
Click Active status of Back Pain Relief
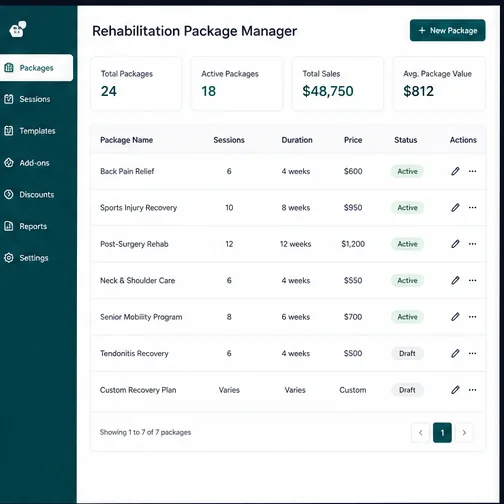tap(407, 171)
